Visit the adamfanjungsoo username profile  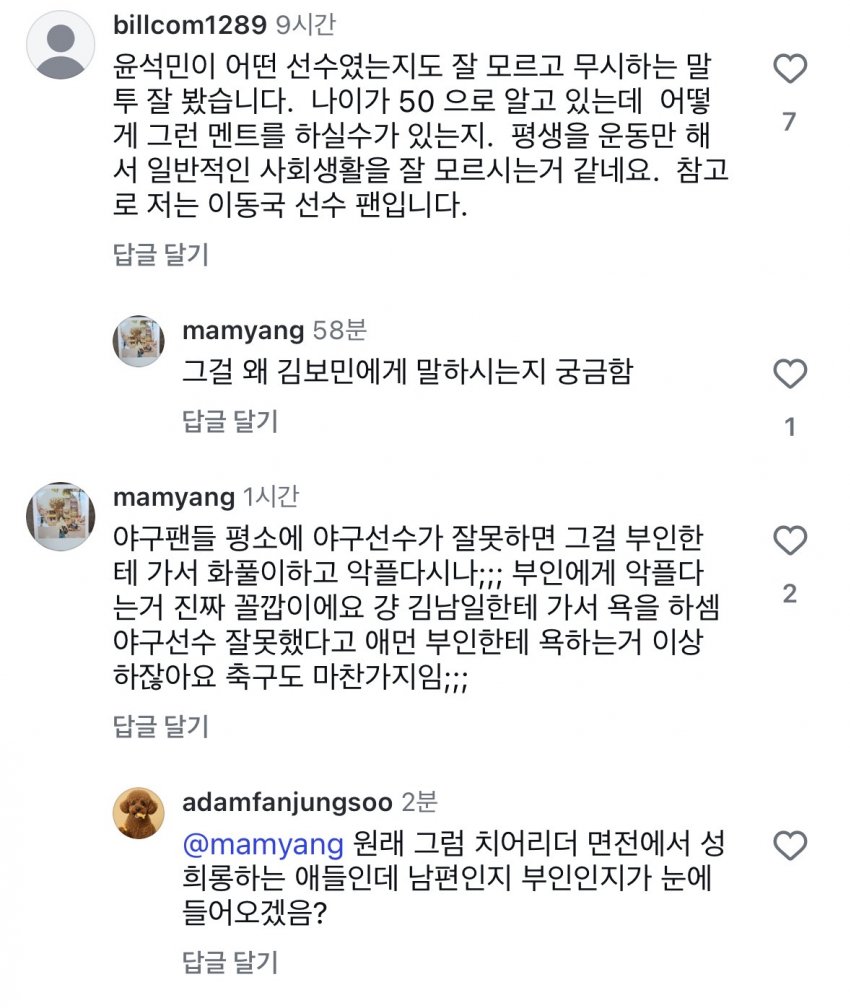[x=290, y=802]
